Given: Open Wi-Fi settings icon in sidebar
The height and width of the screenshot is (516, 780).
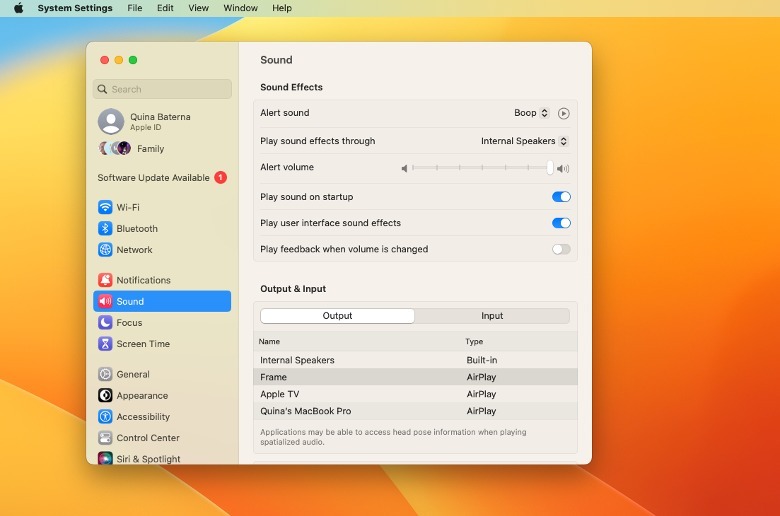Looking at the screenshot, I should 105,207.
